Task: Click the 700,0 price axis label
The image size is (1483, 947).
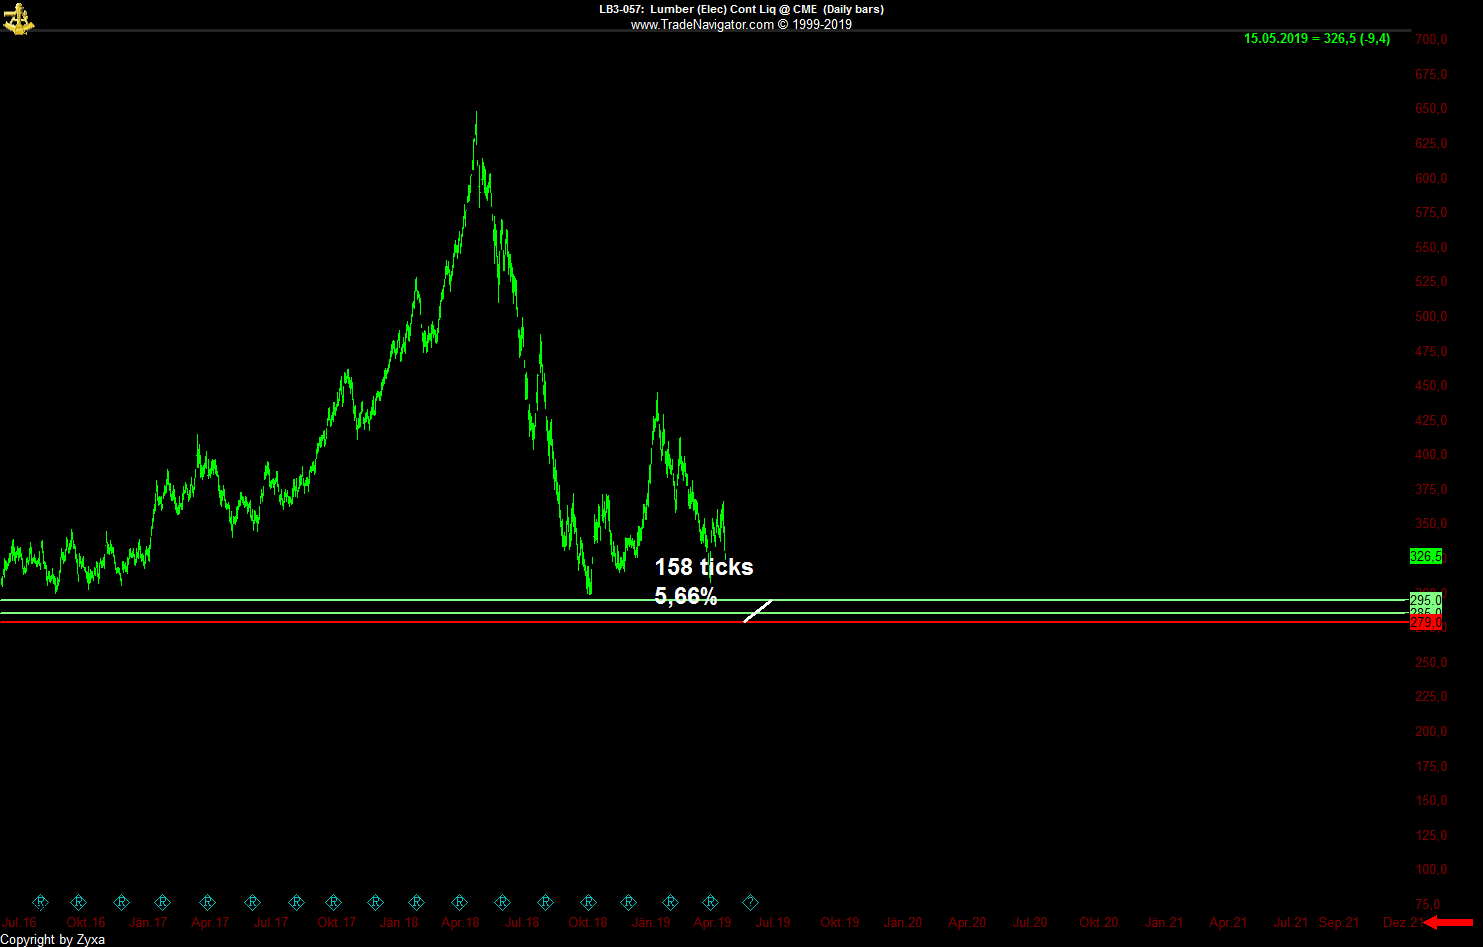Action: pos(1431,39)
